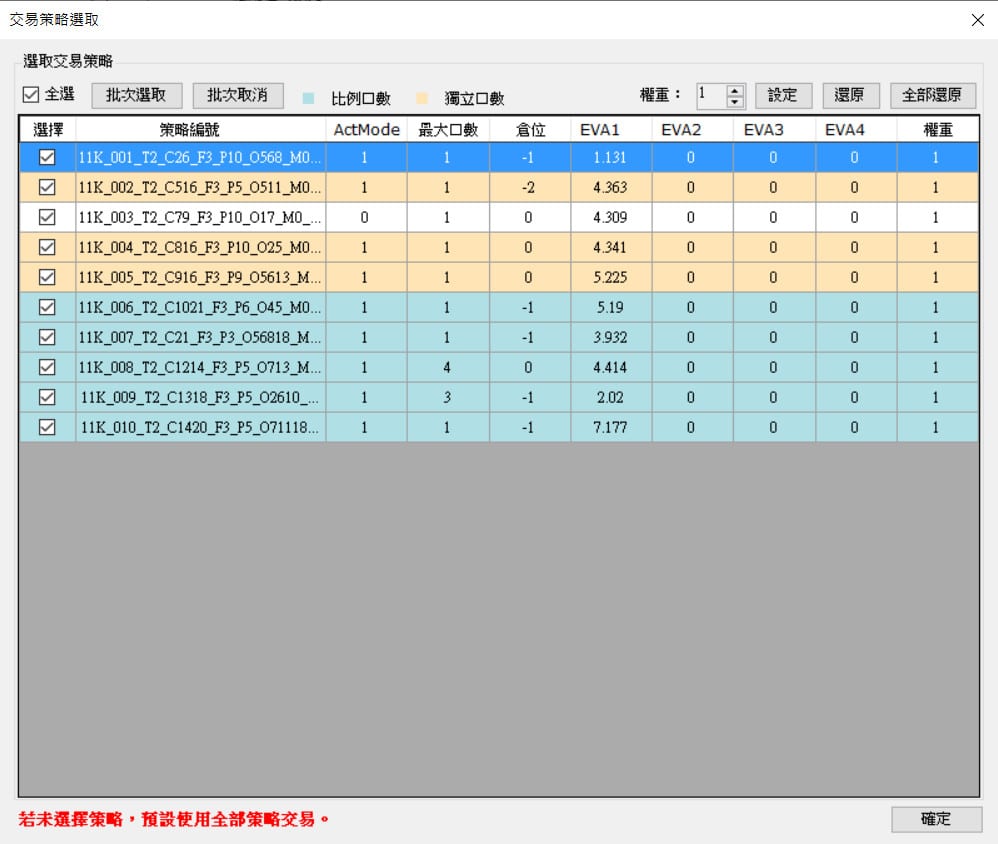998x844 pixels.
Task: Sort by EVA3 column header
Action: pyautogui.click(x=774, y=130)
